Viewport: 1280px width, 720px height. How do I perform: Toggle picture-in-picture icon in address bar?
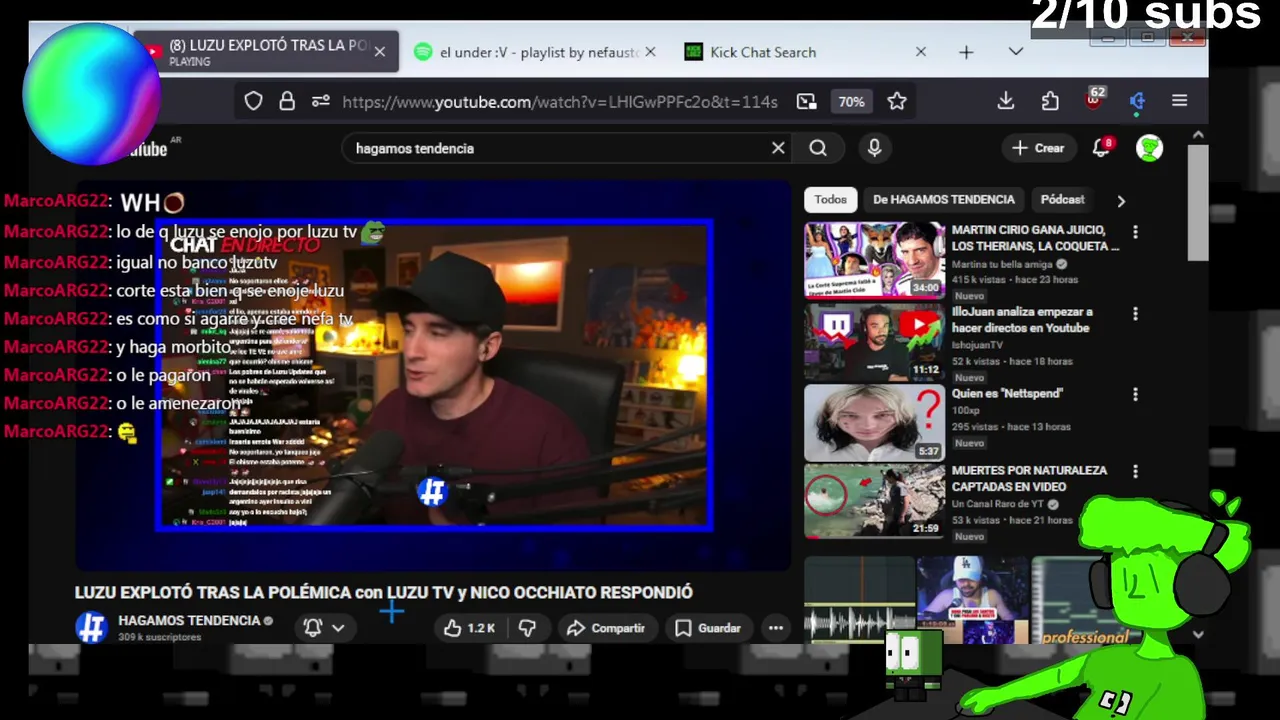806,101
